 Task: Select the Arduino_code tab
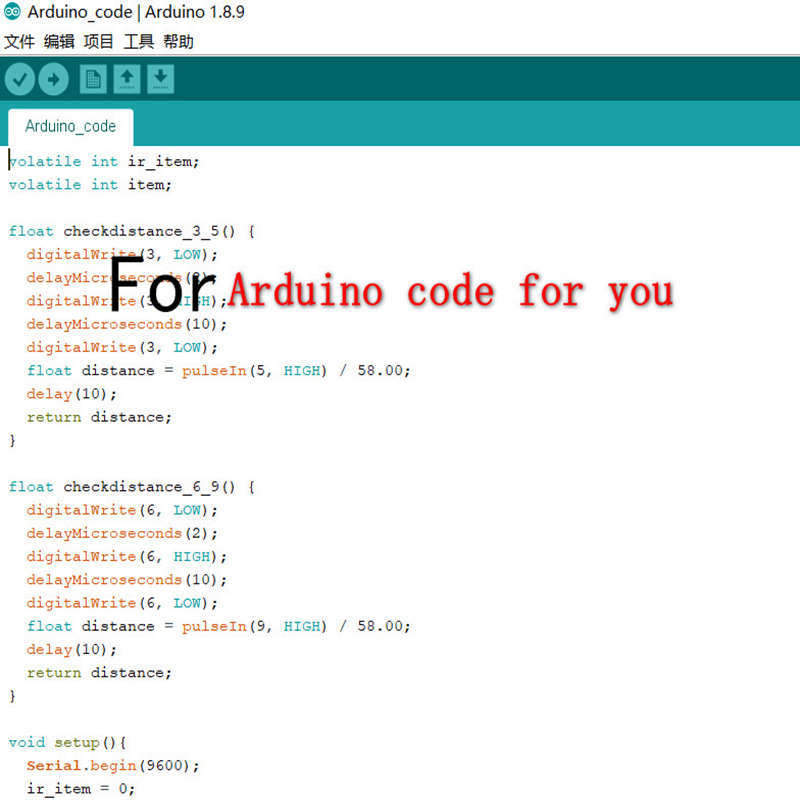(x=71, y=127)
